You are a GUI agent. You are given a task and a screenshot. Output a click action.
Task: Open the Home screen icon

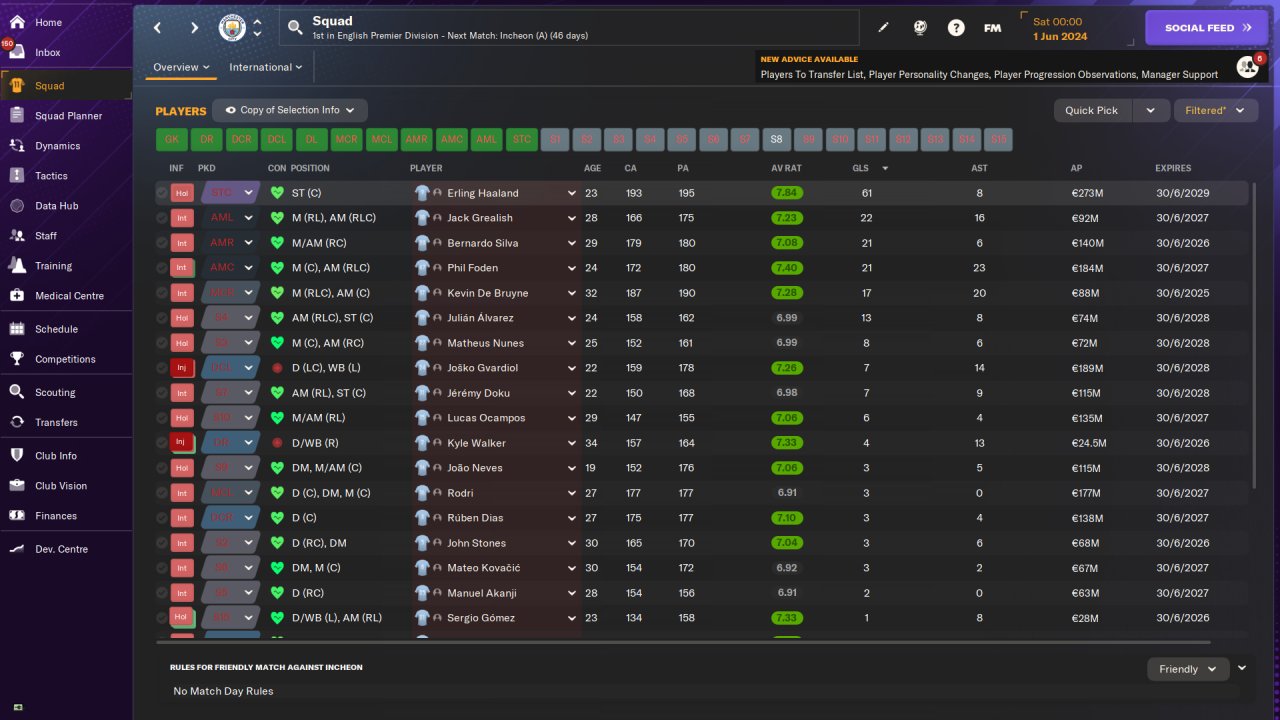pos(17,22)
